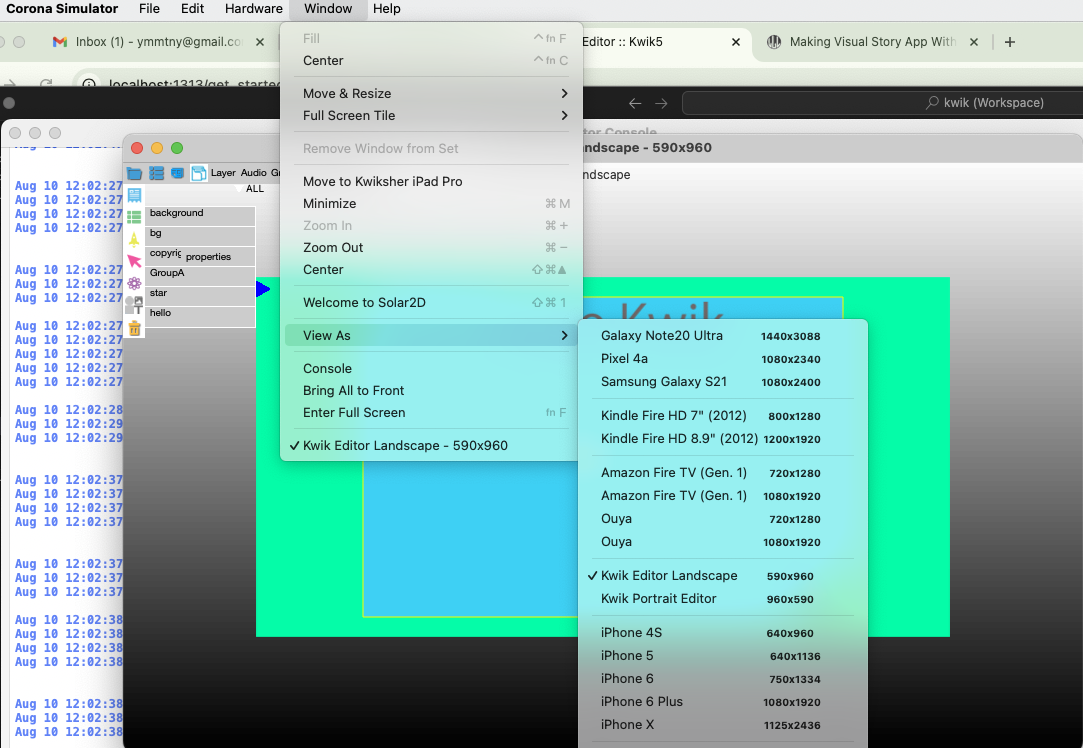Image resolution: width=1083 pixels, height=748 pixels.
Task: Select Pixel 4a device
Action: click(722, 359)
